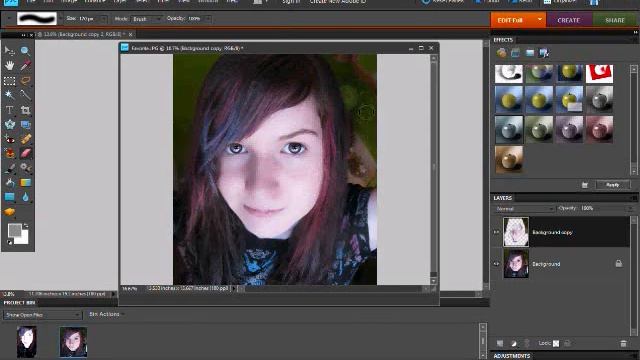The width and height of the screenshot is (640, 360).
Task: Select the second photo in Project Bin
Action: click(x=73, y=342)
